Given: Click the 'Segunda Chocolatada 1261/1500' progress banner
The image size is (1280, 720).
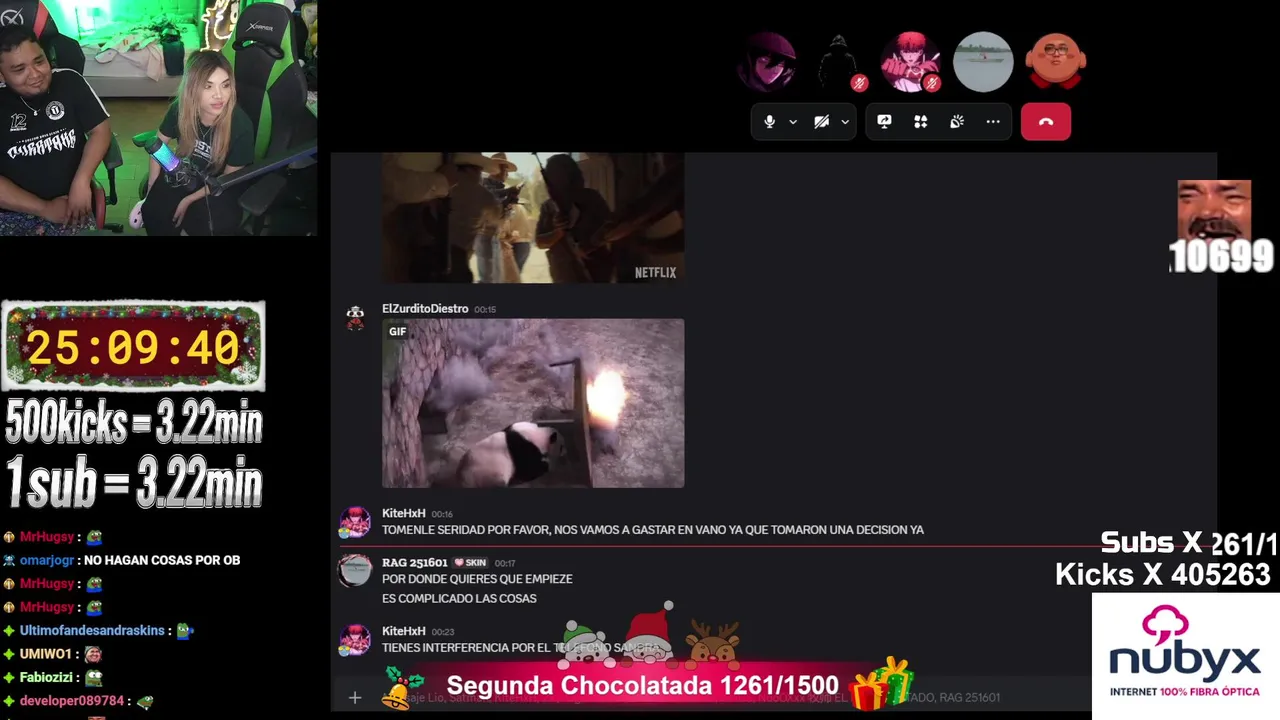Looking at the screenshot, I should click(x=642, y=685).
